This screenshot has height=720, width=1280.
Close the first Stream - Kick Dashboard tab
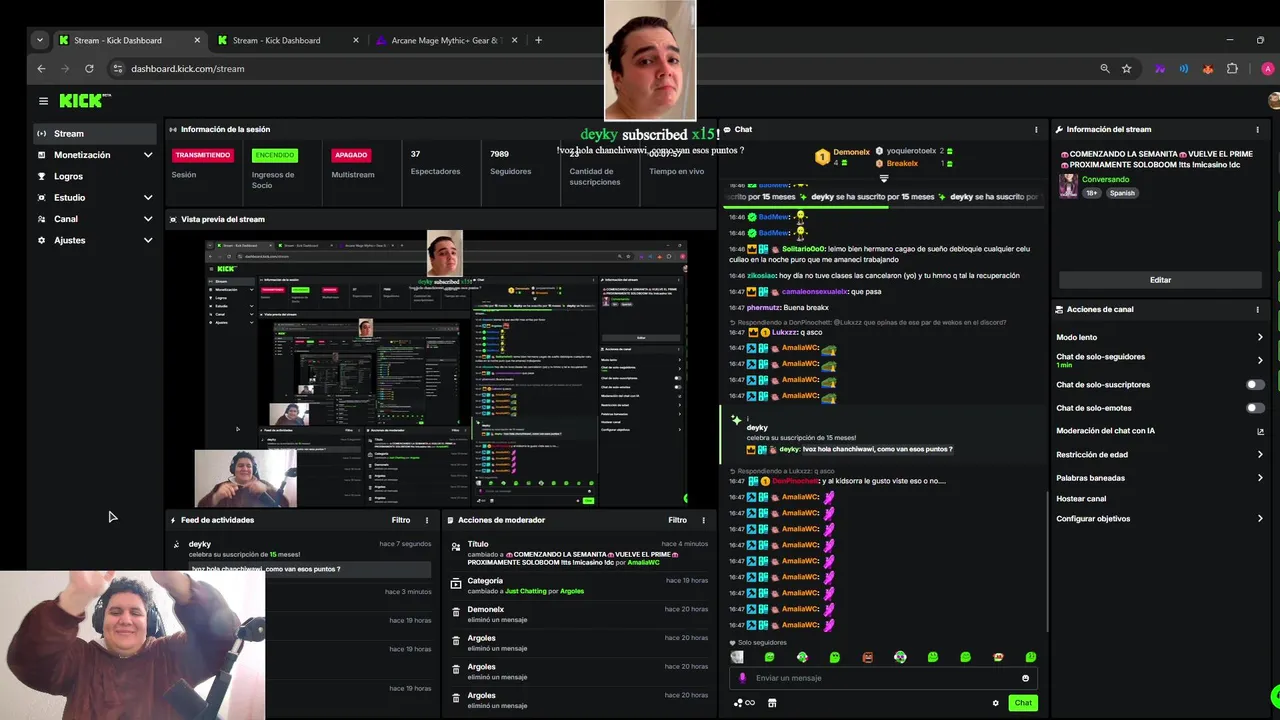[197, 40]
